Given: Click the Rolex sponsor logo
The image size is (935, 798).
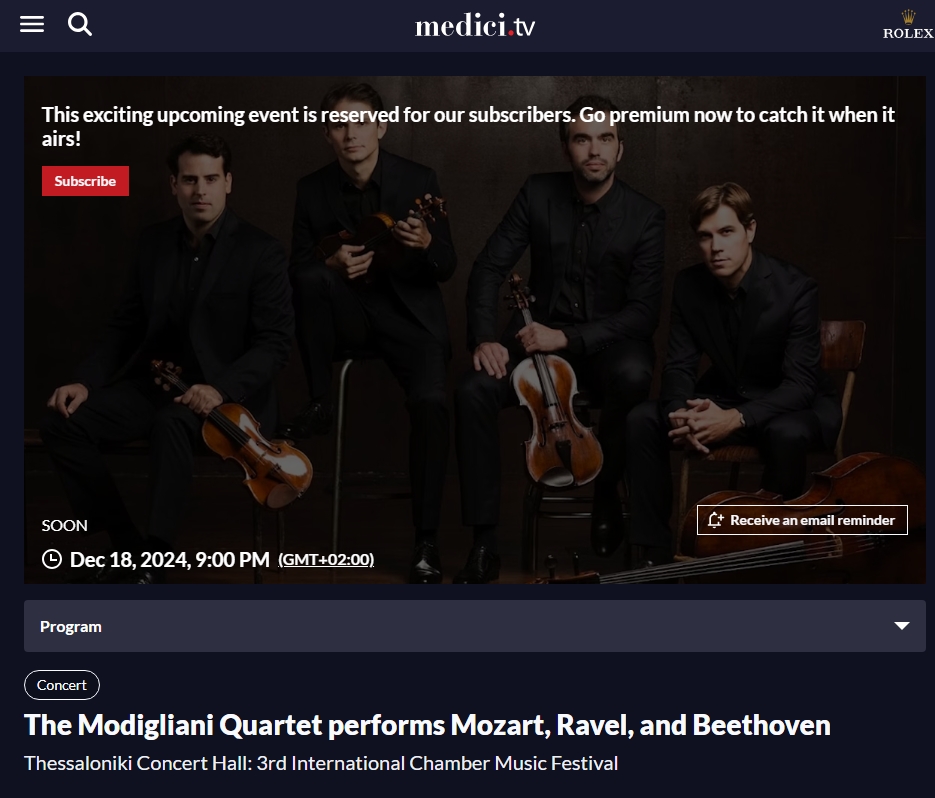Looking at the screenshot, I should (x=908, y=25).
